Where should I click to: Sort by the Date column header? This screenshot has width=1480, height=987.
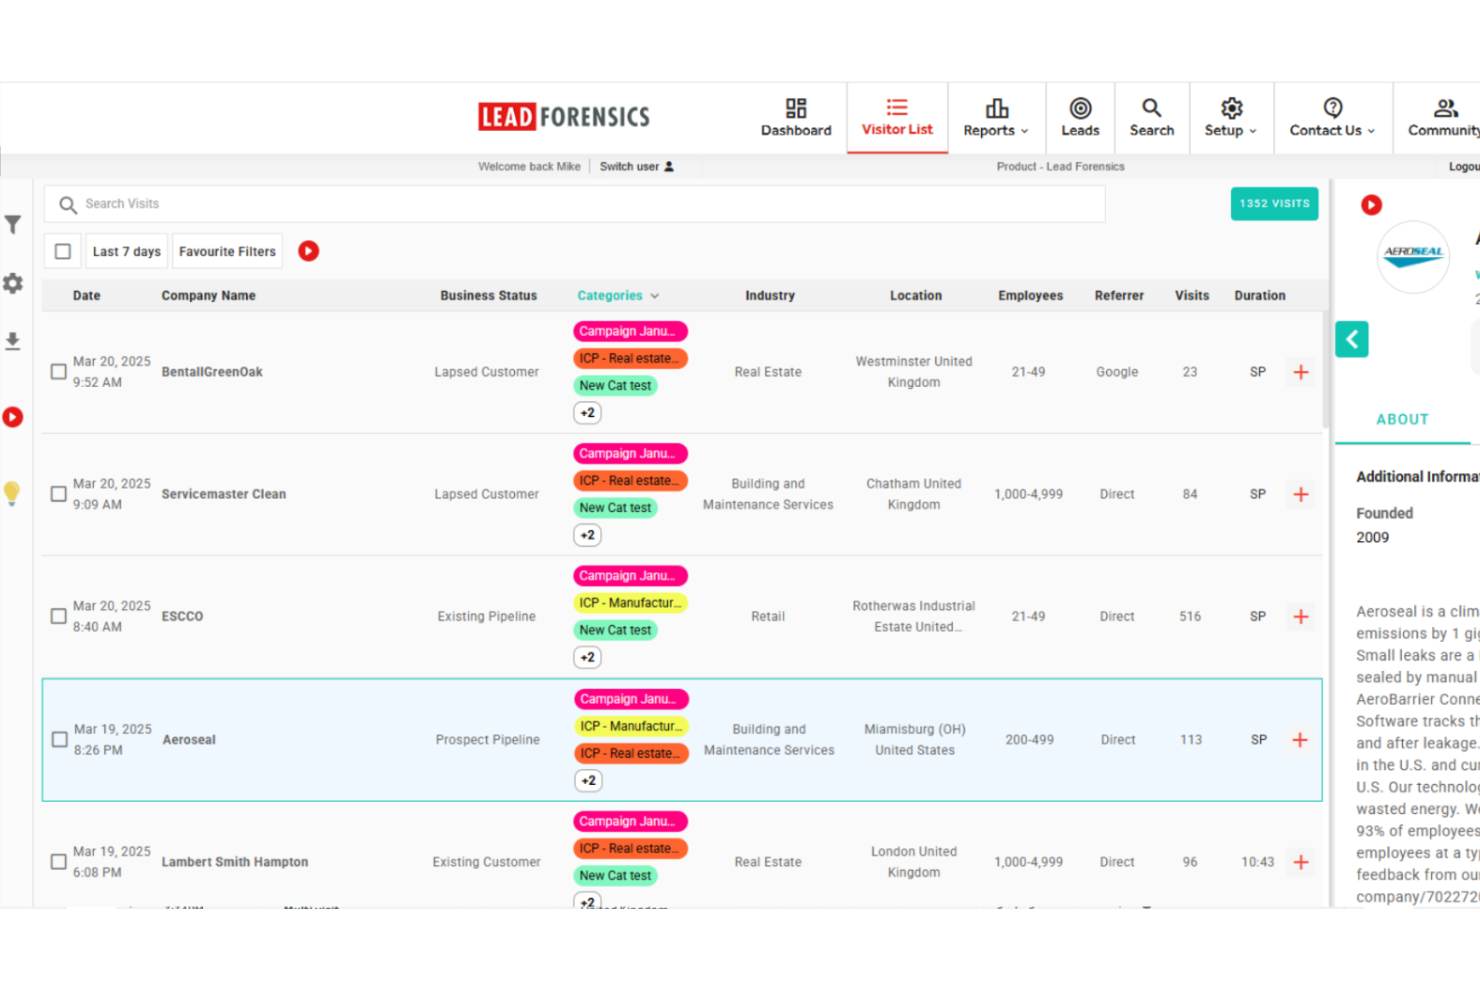point(87,296)
